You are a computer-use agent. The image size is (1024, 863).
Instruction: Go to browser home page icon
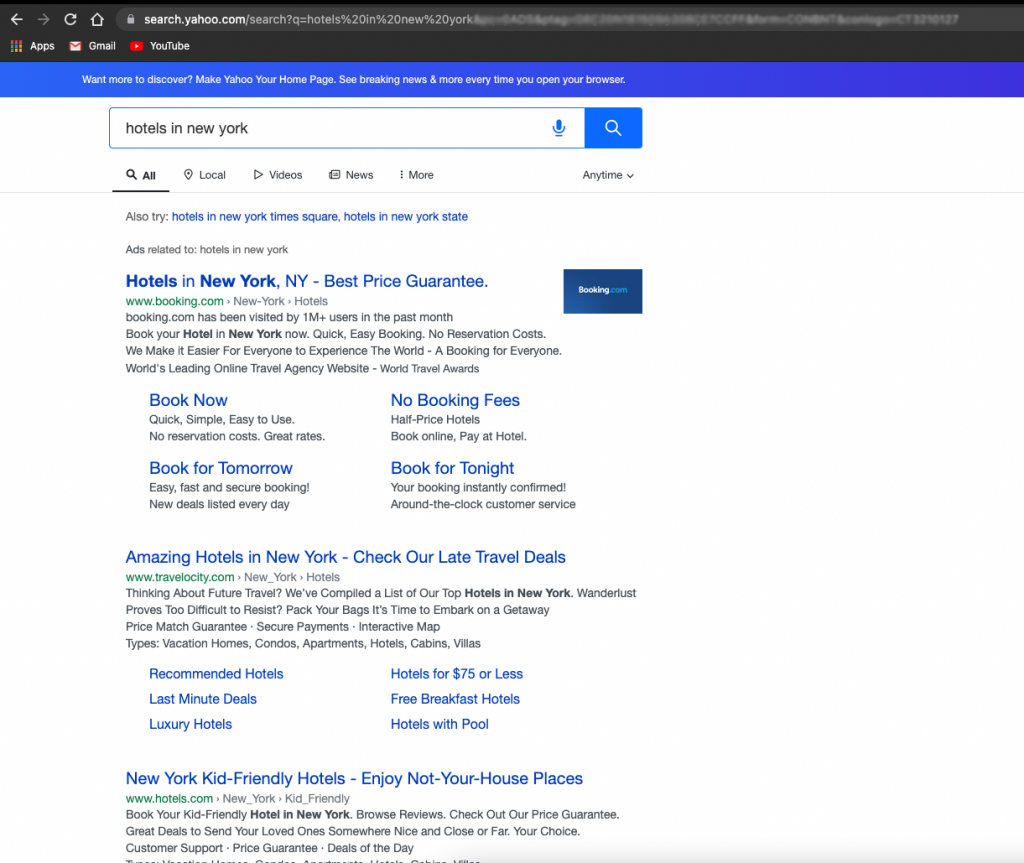coord(97,19)
